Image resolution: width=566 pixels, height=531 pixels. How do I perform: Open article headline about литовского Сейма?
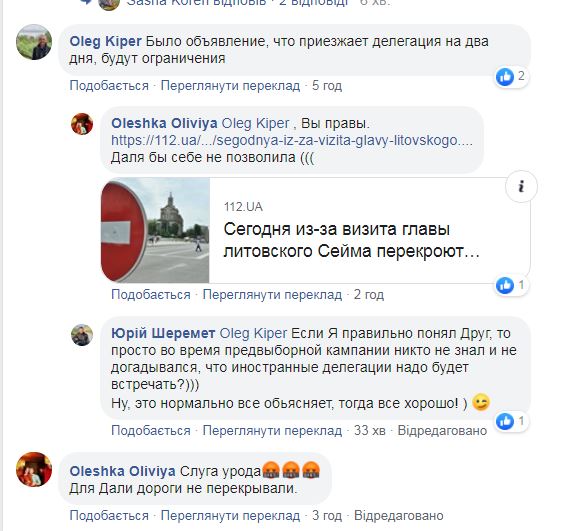click(x=352, y=240)
